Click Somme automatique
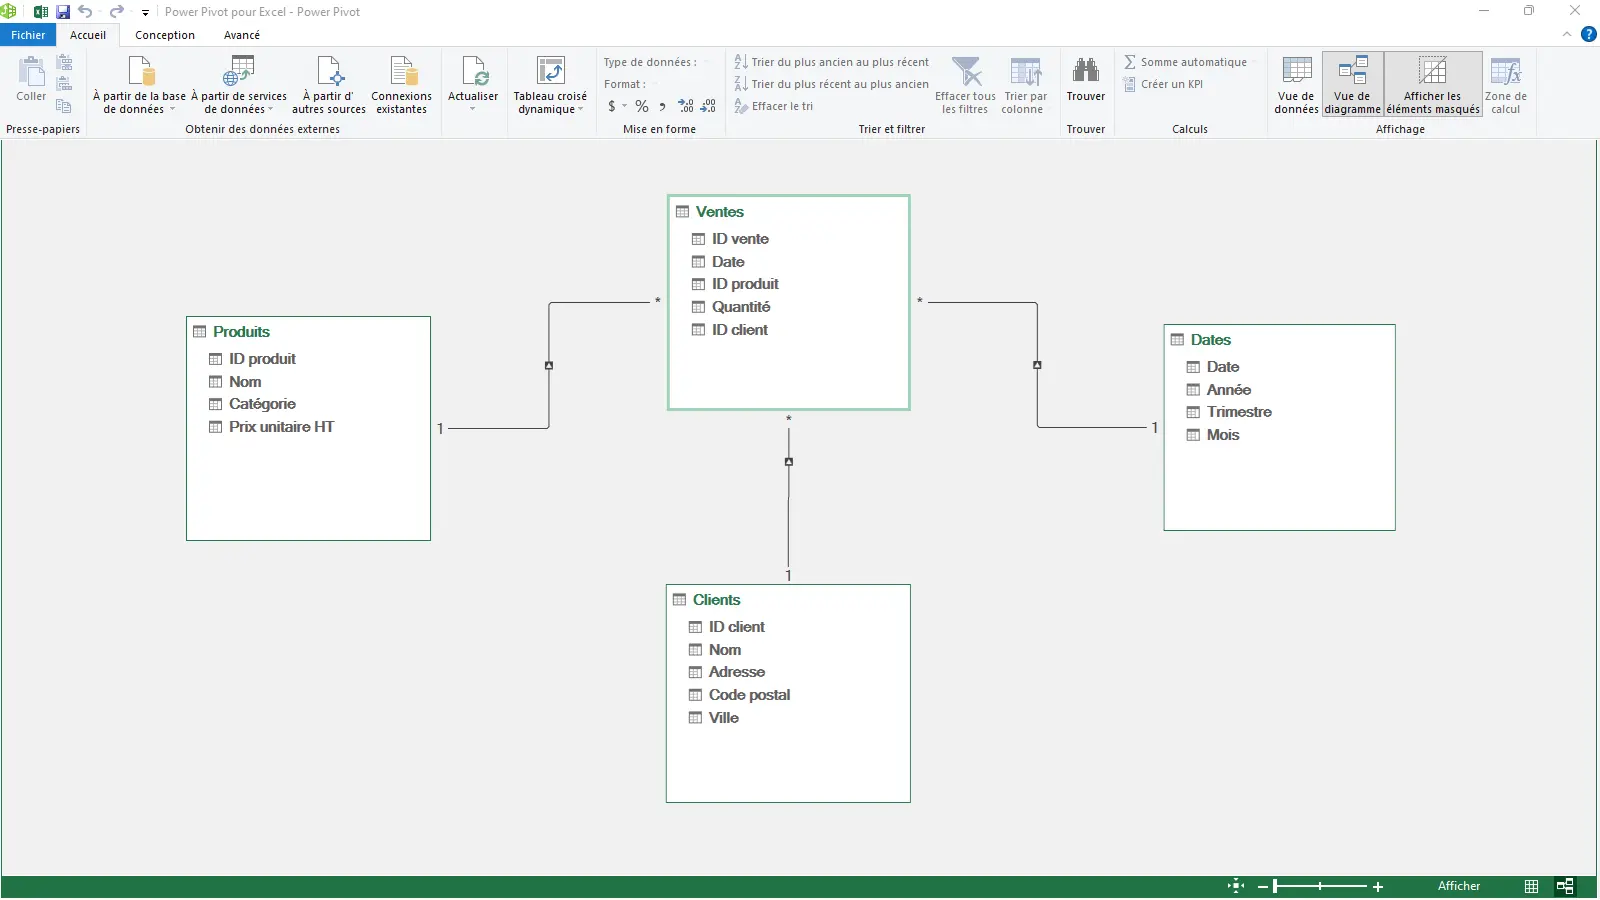 click(1186, 62)
